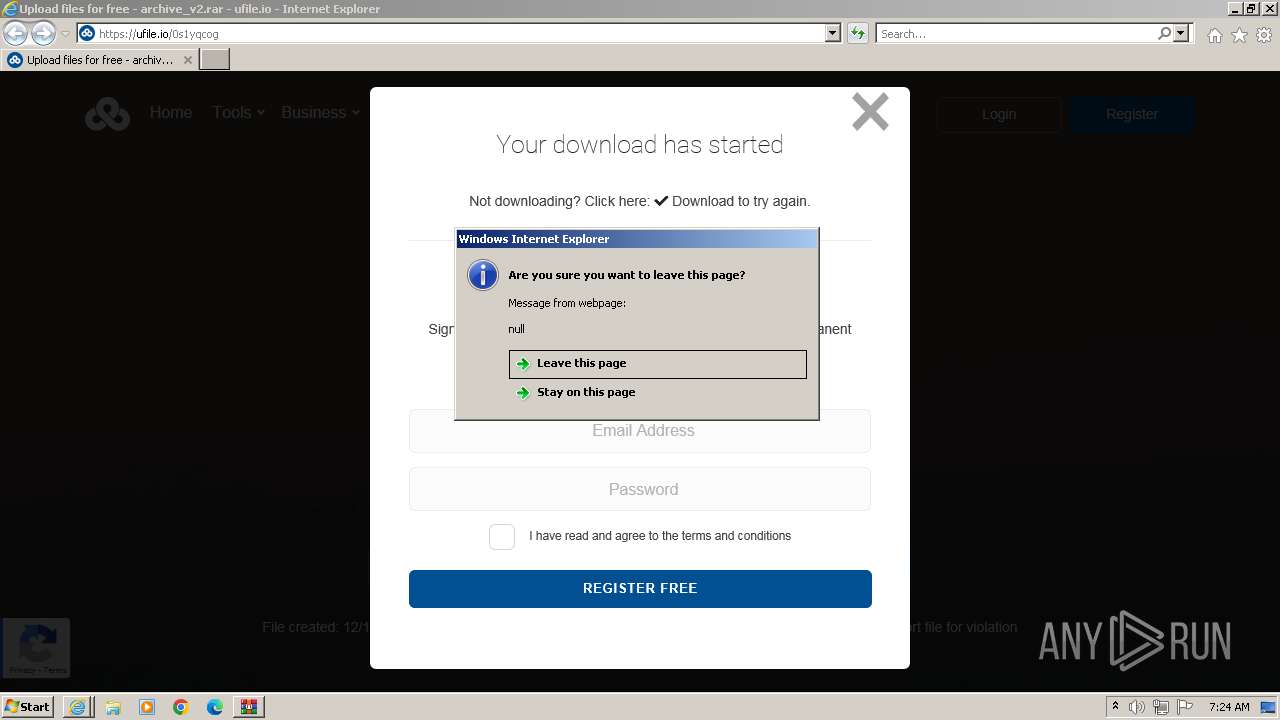The height and width of the screenshot is (720, 1280).
Task: Open the Home menu link
Action: tap(171, 113)
